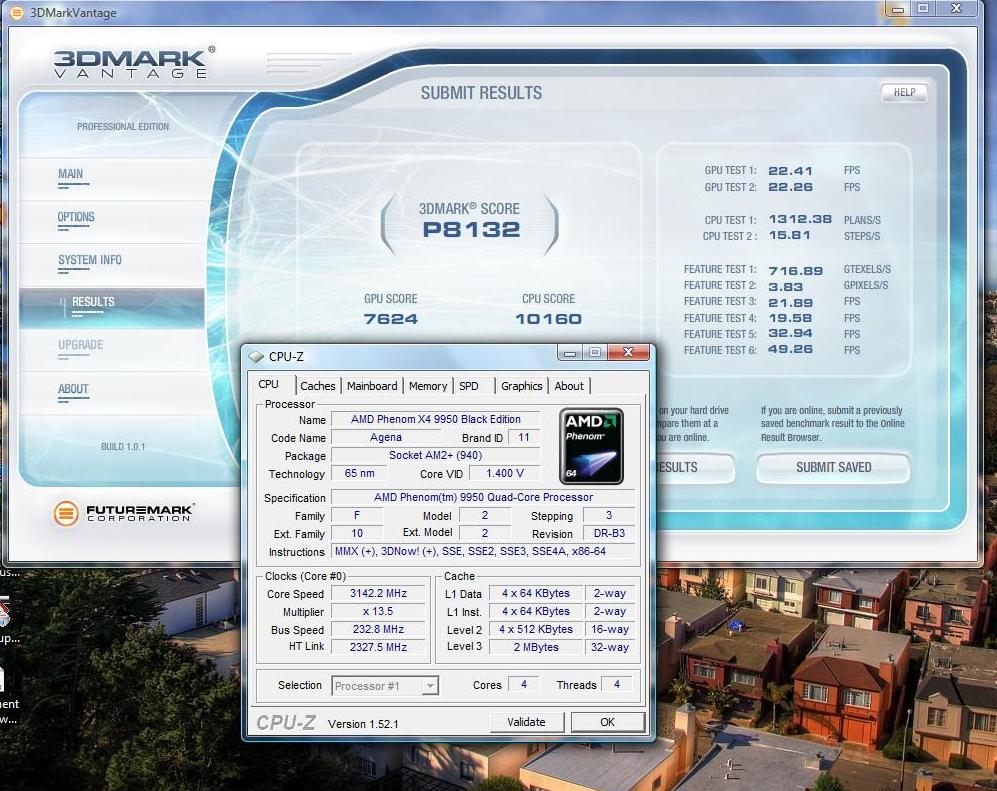
Task: Minimize the CPU-Z window
Action: click(570, 352)
